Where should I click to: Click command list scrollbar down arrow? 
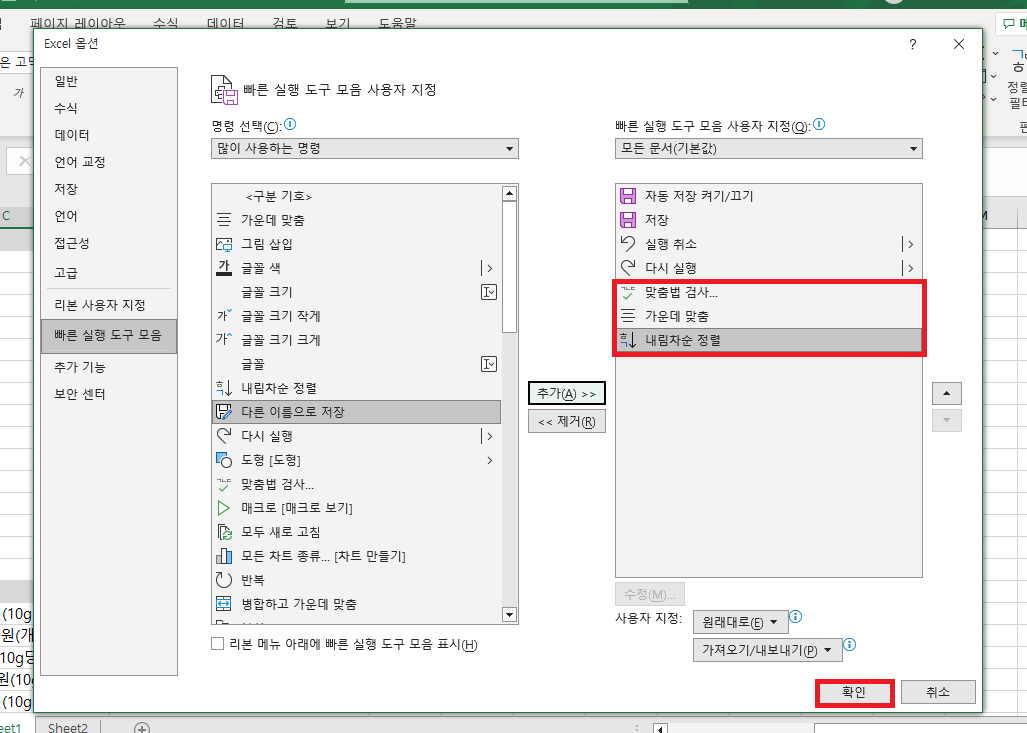pos(509,615)
